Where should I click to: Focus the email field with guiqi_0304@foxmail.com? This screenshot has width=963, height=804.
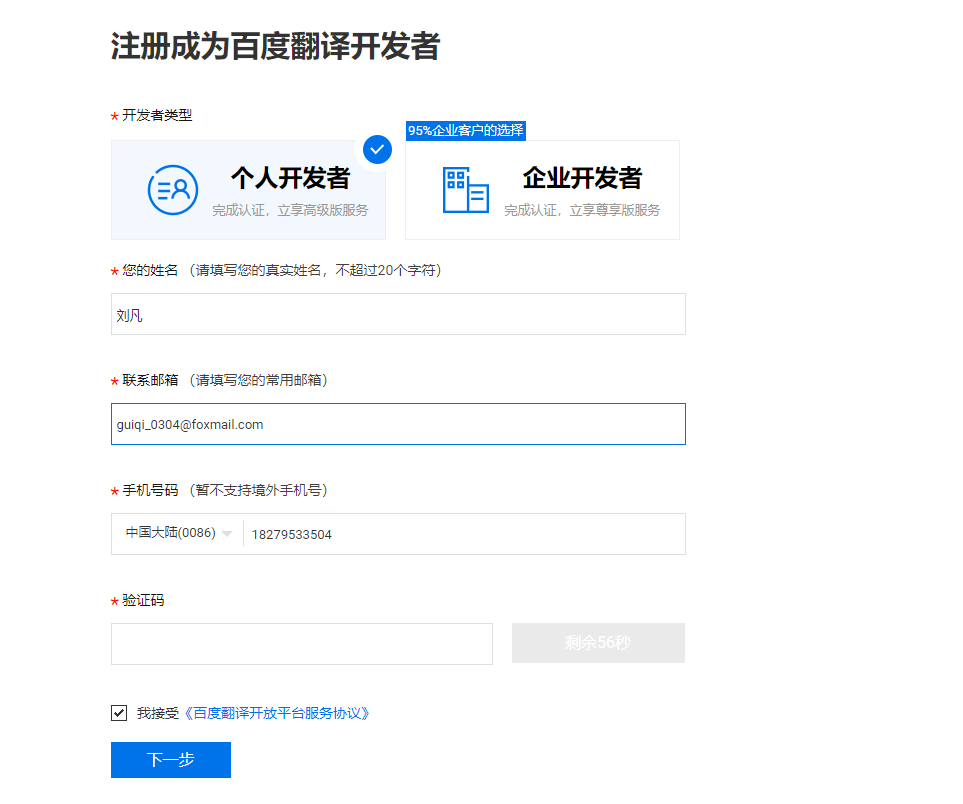(x=398, y=424)
